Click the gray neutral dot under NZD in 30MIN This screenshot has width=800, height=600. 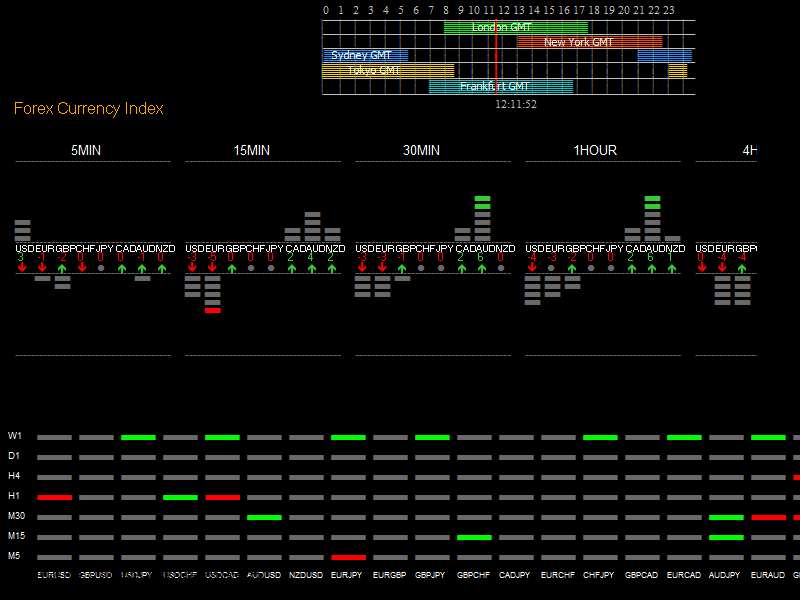click(x=501, y=268)
